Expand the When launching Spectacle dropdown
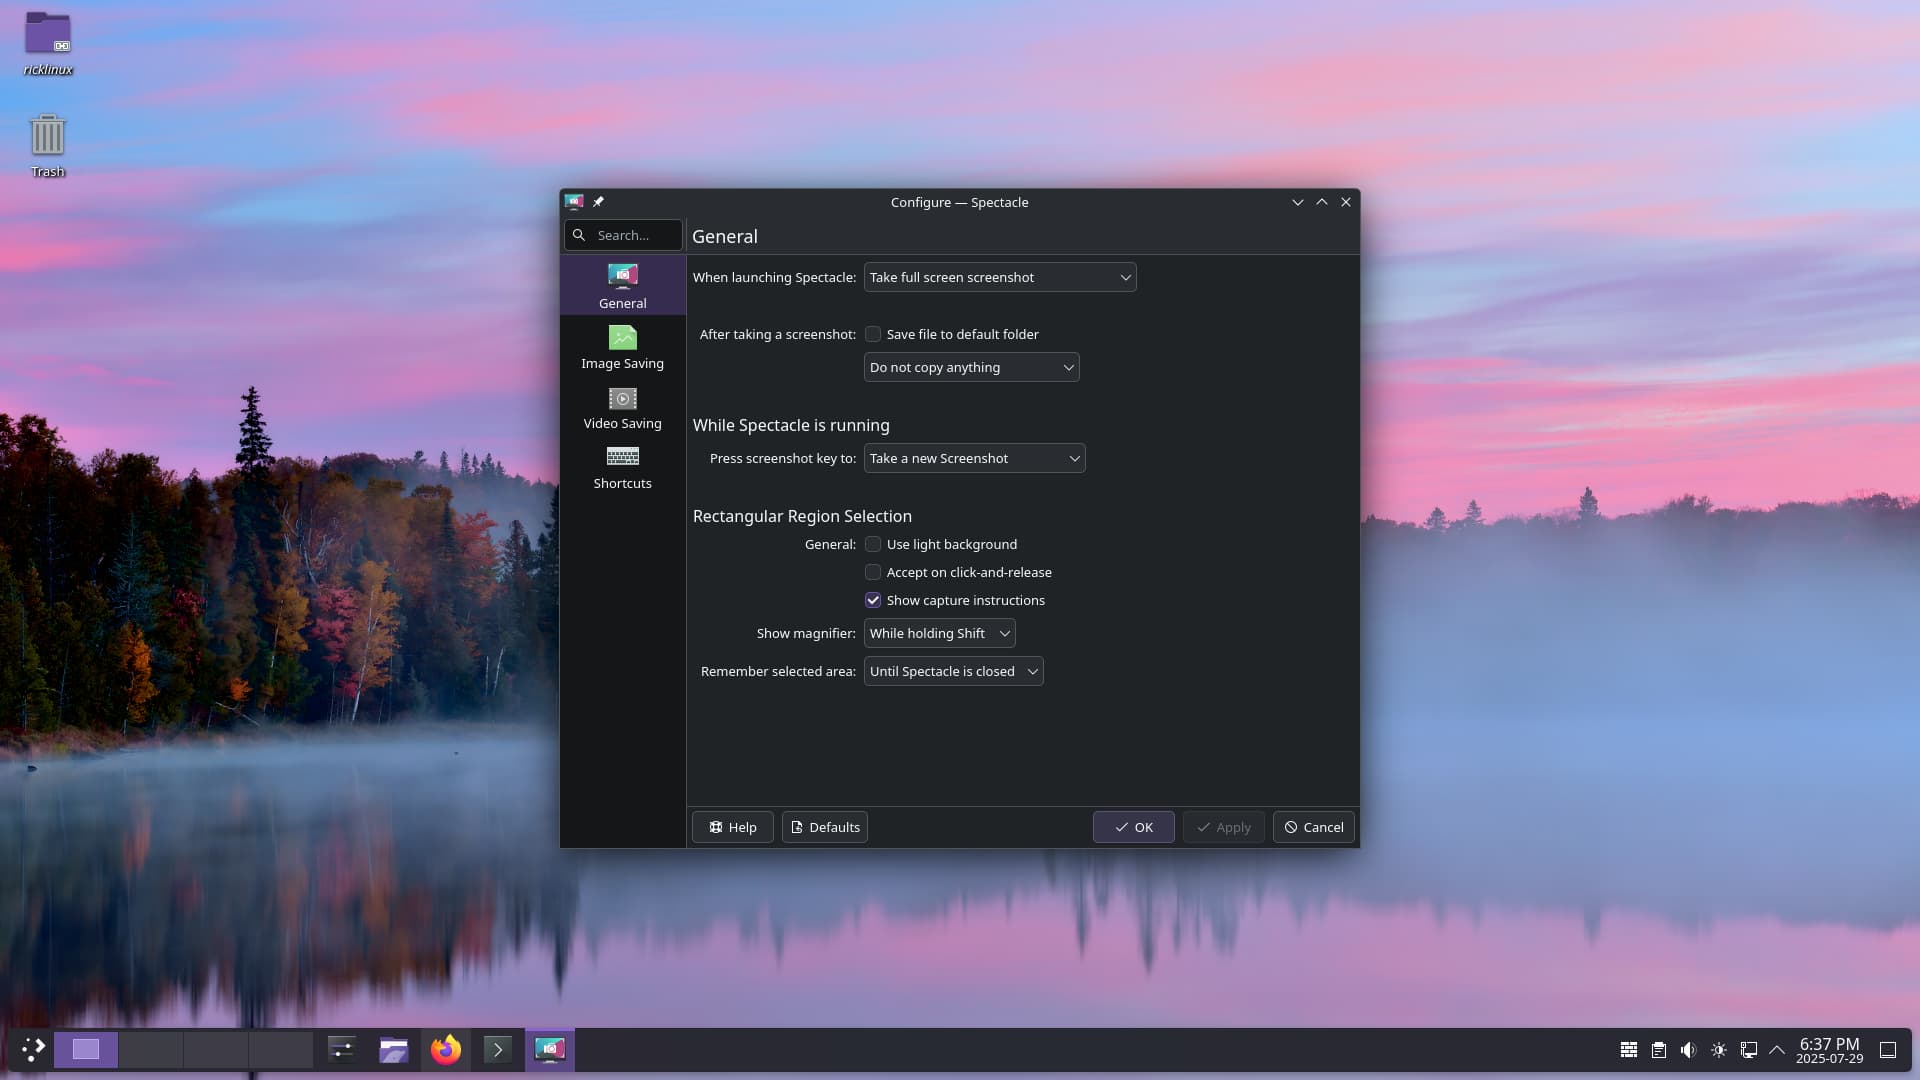 pos(999,277)
